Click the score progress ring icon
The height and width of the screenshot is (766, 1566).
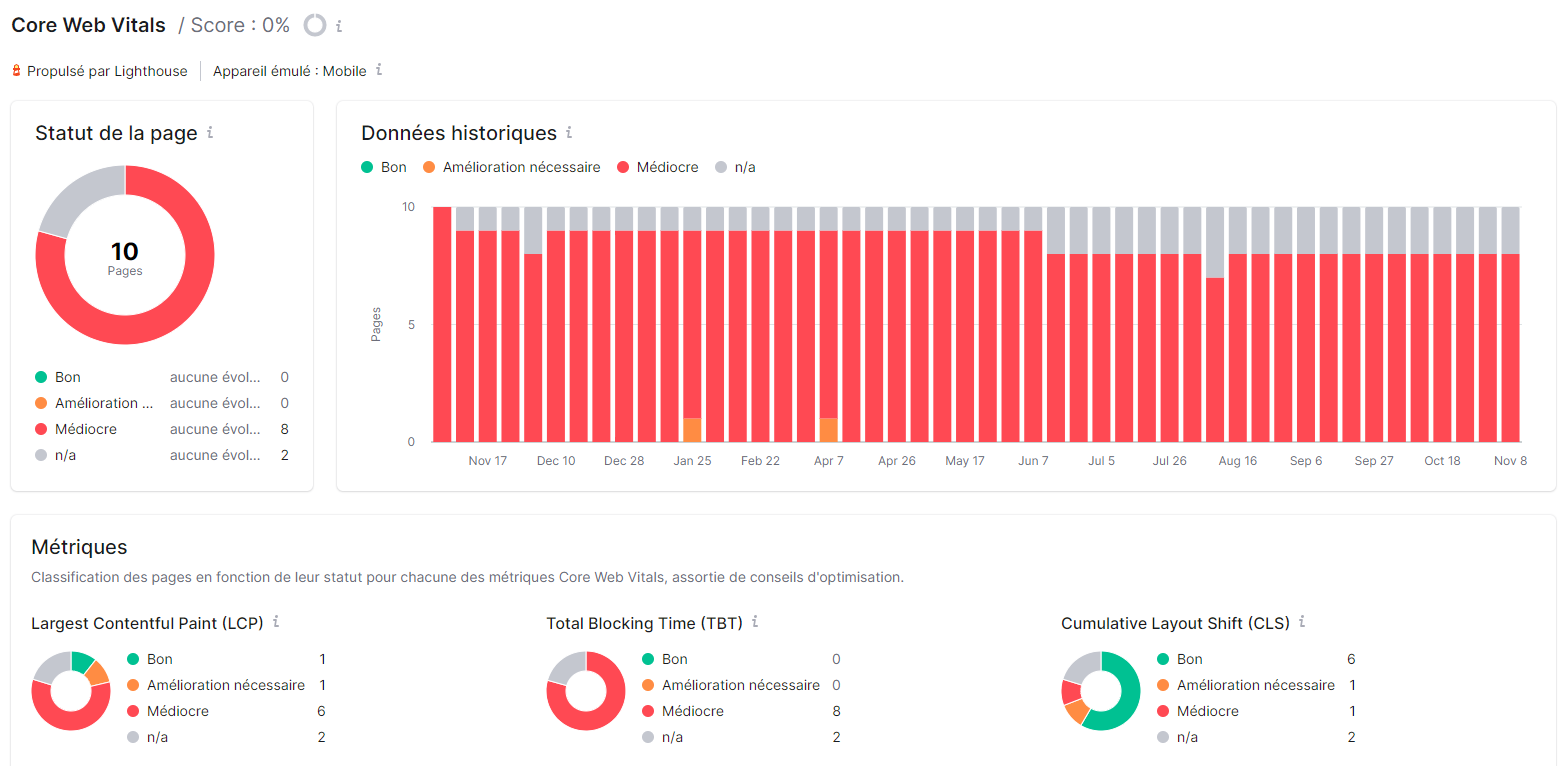click(315, 25)
